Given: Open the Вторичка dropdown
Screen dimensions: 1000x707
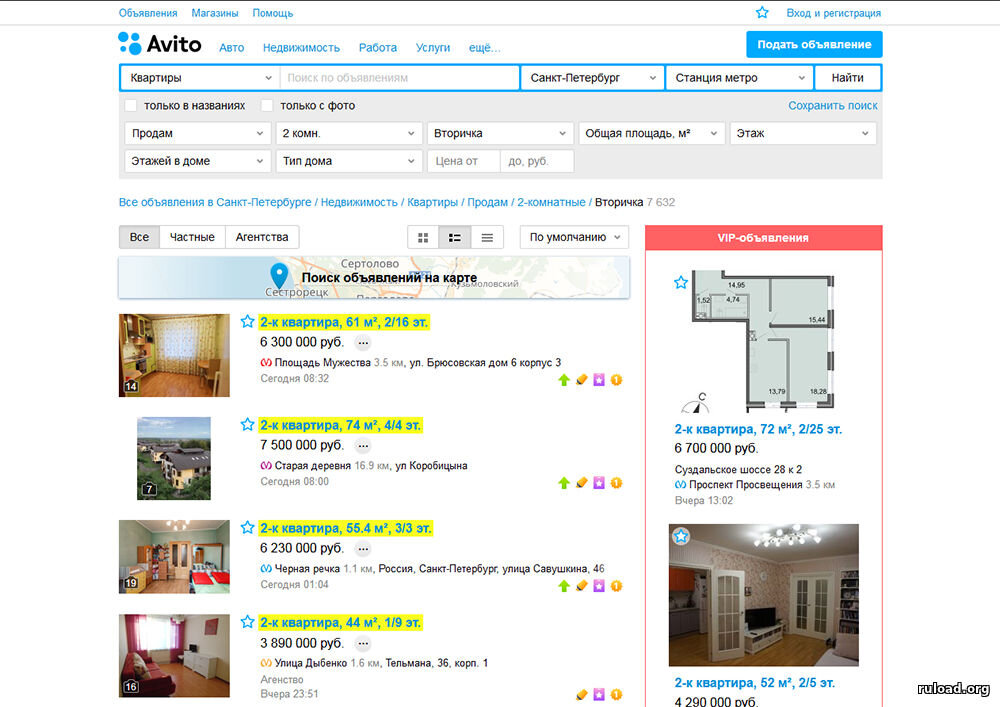Looking at the screenshot, I should [500, 133].
